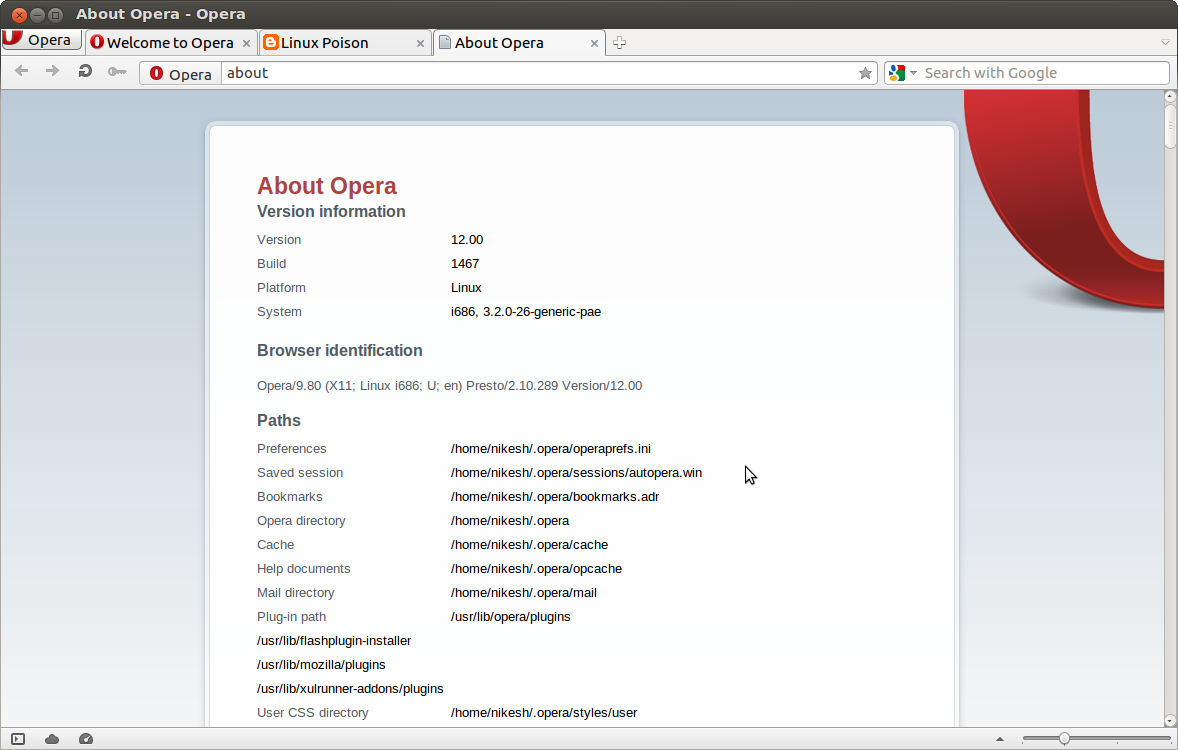1178x750 pixels.
Task: Click the reload page icon
Action: [x=84, y=72]
